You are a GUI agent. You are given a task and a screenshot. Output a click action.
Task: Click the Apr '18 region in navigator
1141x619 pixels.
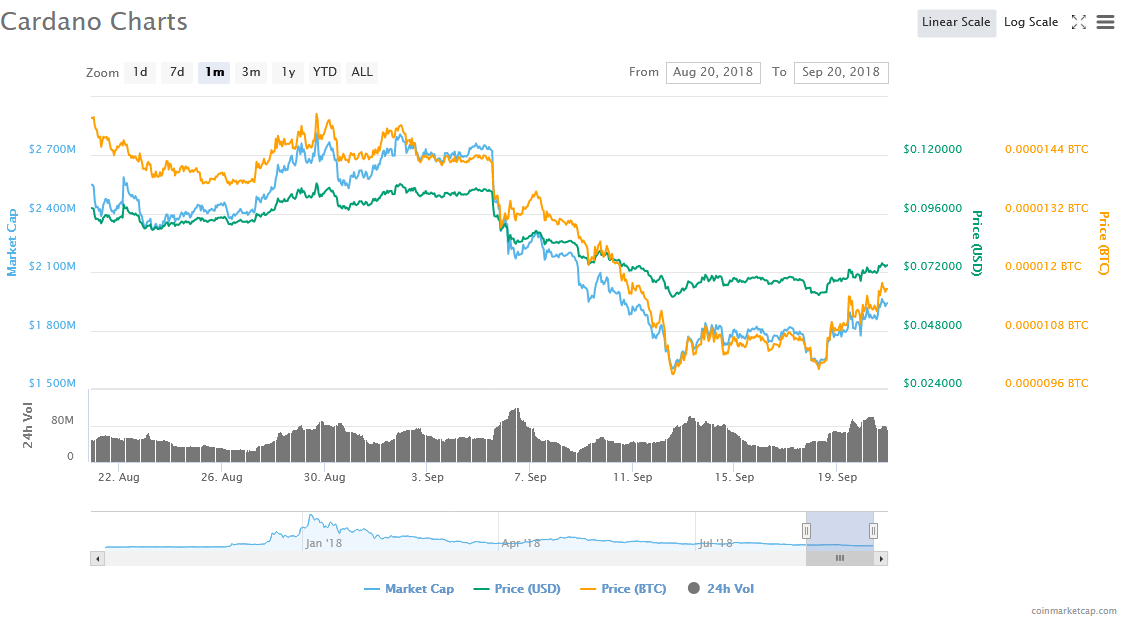[x=521, y=543]
